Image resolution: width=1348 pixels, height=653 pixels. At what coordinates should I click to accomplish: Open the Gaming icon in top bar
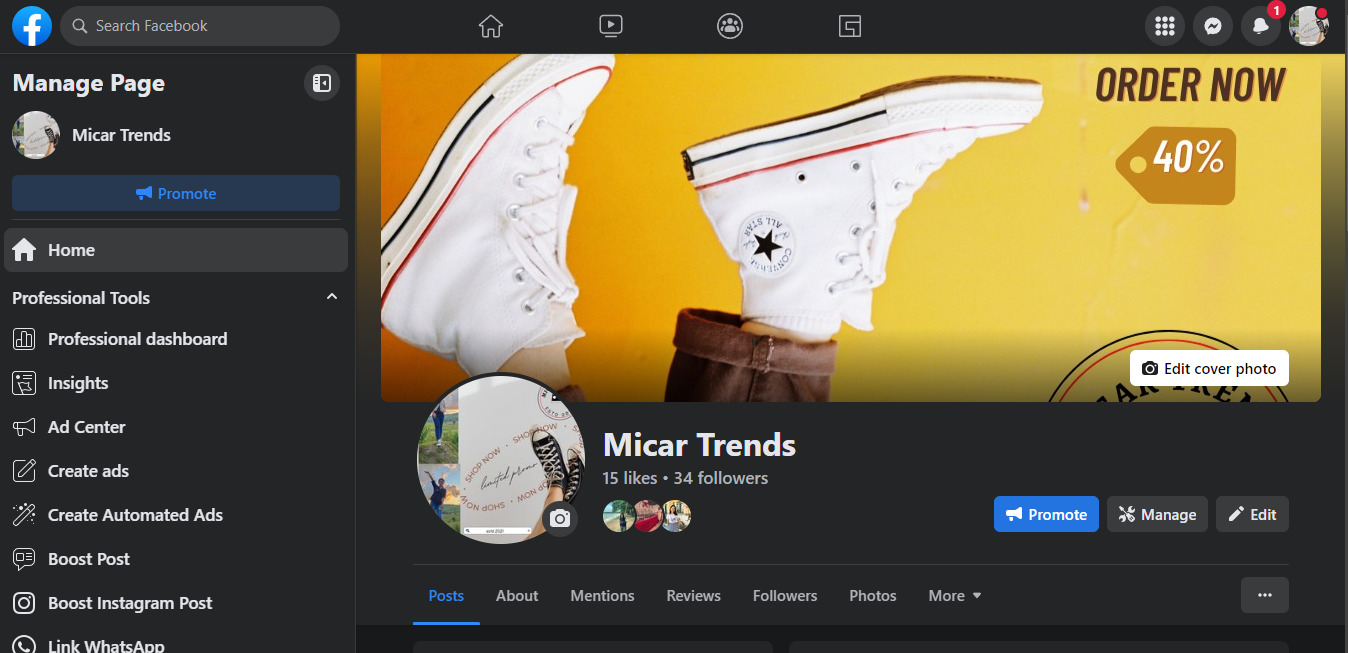pyautogui.click(x=850, y=26)
